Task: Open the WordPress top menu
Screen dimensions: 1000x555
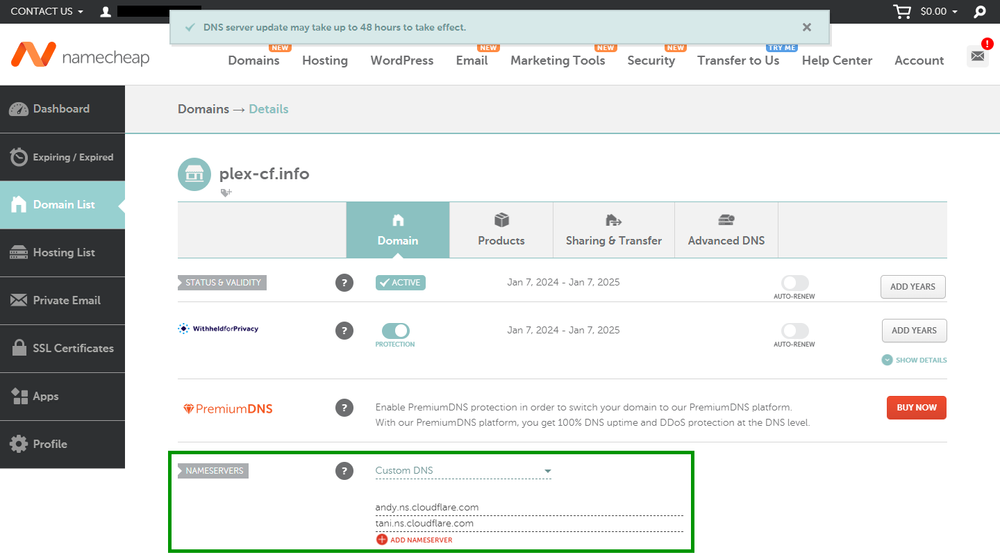Action: pyautogui.click(x=402, y=61)
